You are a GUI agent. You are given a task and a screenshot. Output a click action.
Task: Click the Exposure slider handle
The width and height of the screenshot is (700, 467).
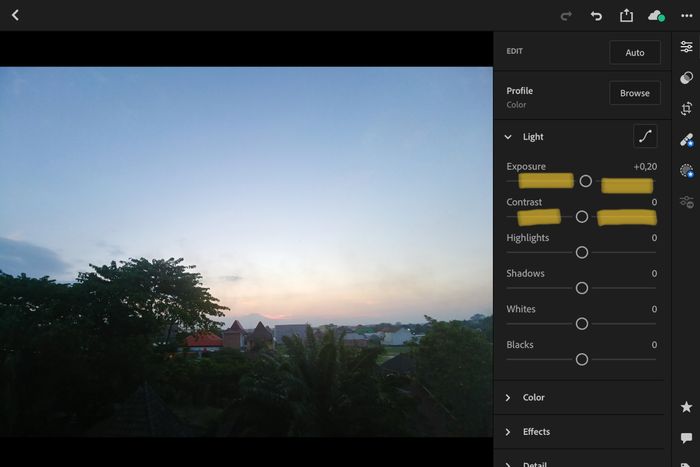(586, 181)
